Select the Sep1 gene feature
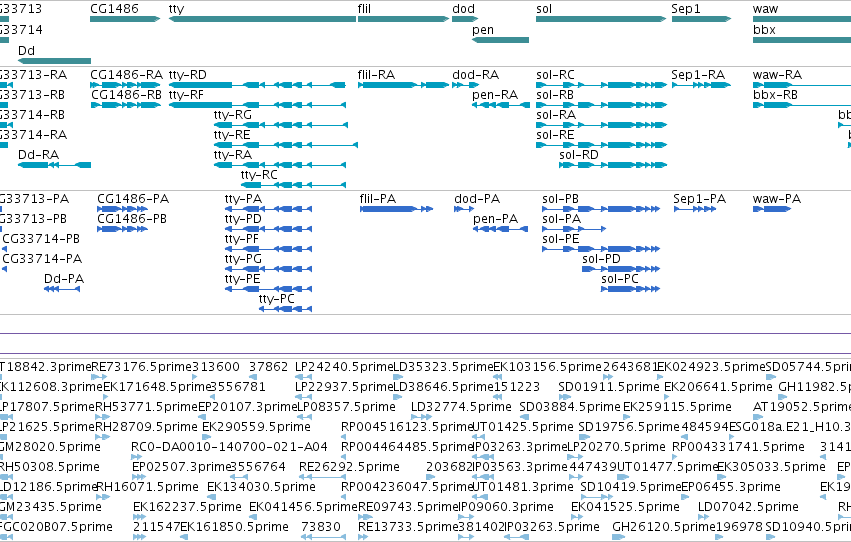The image size is (851, 542). point(701,19)
